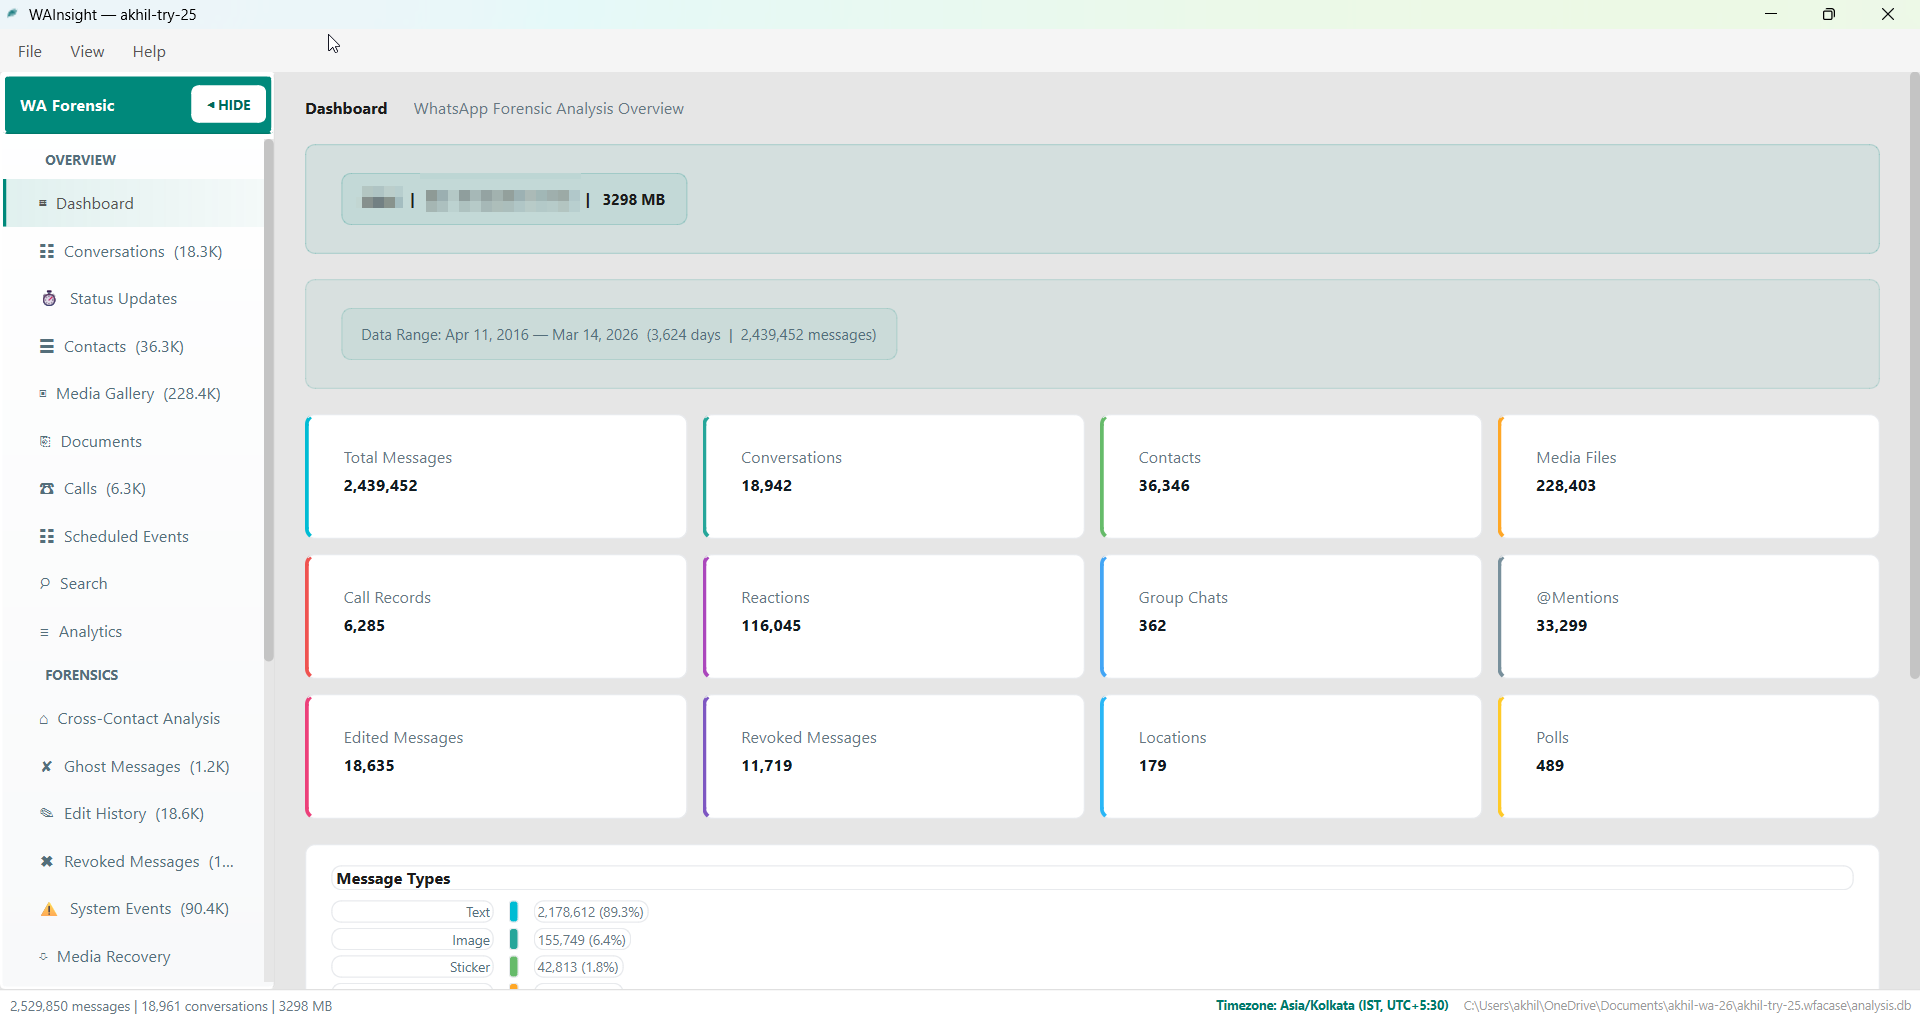The height and width of the screenshot is (1019, 1920).
Task: Click the Scheduled Events icon
Action: click(x=47, y=537)
